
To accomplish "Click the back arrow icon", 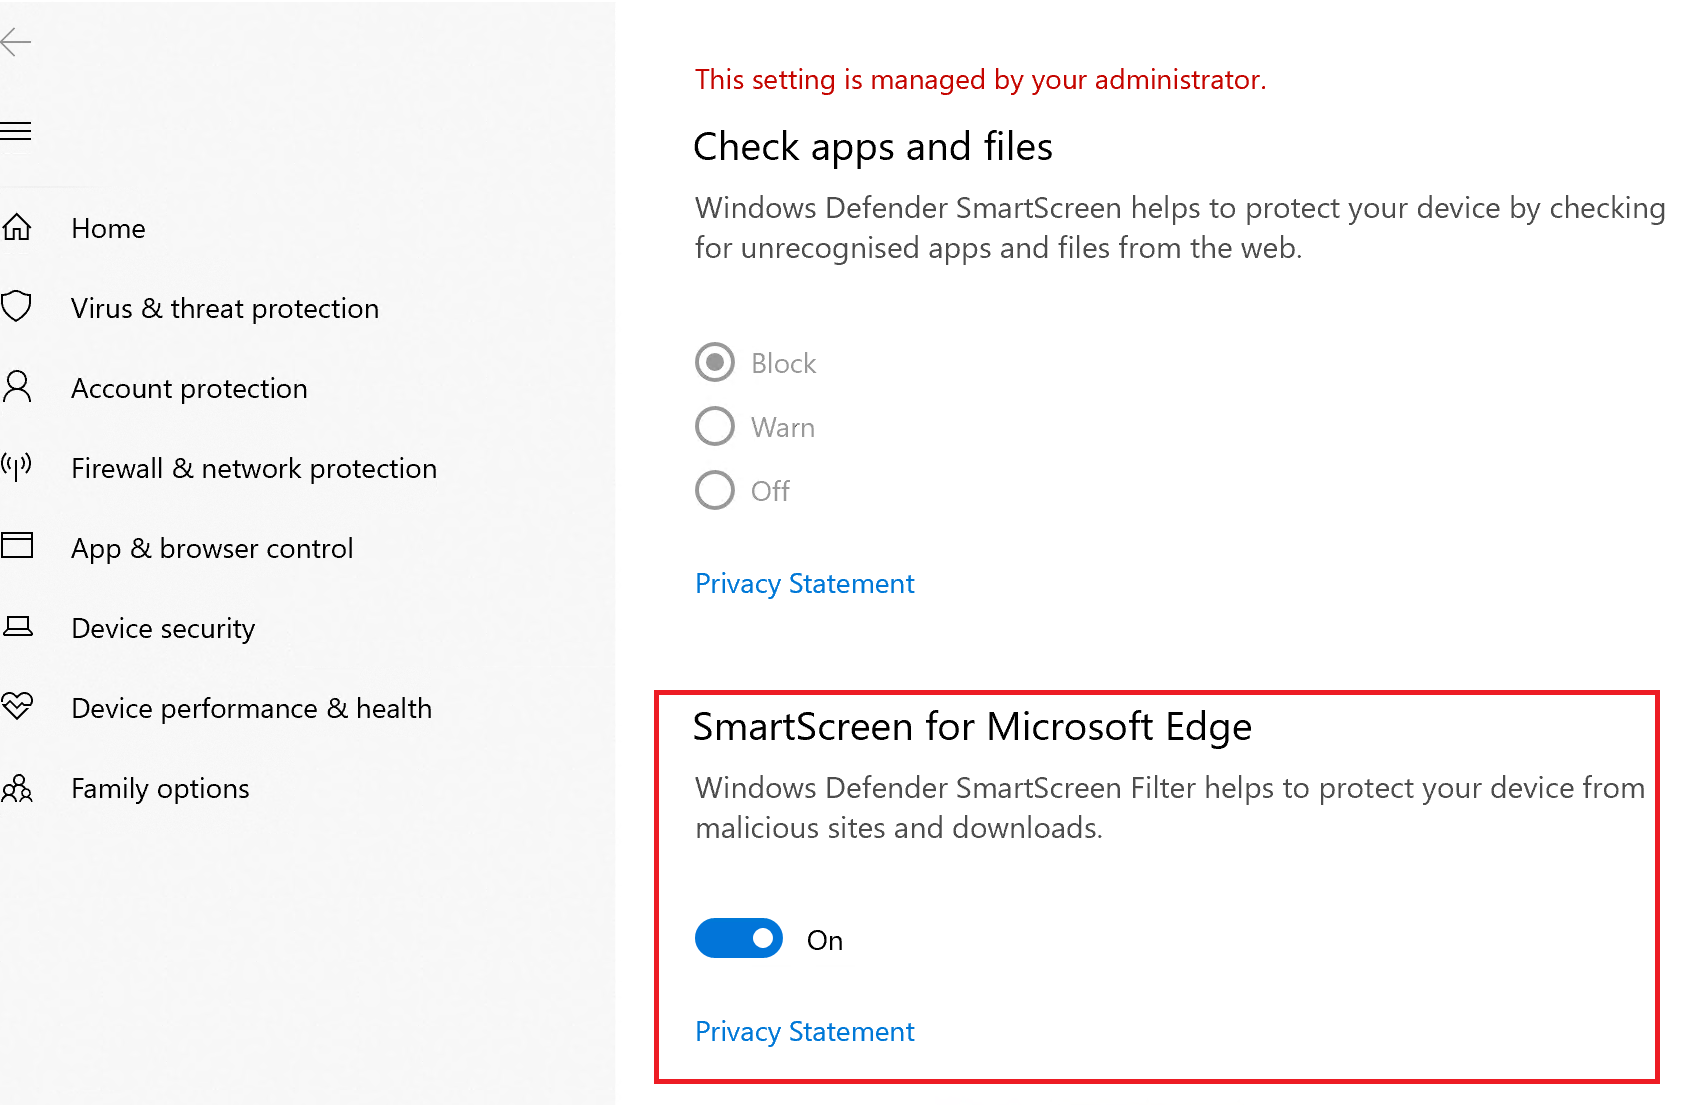I will pyautogui.click(x=16, y=42).
